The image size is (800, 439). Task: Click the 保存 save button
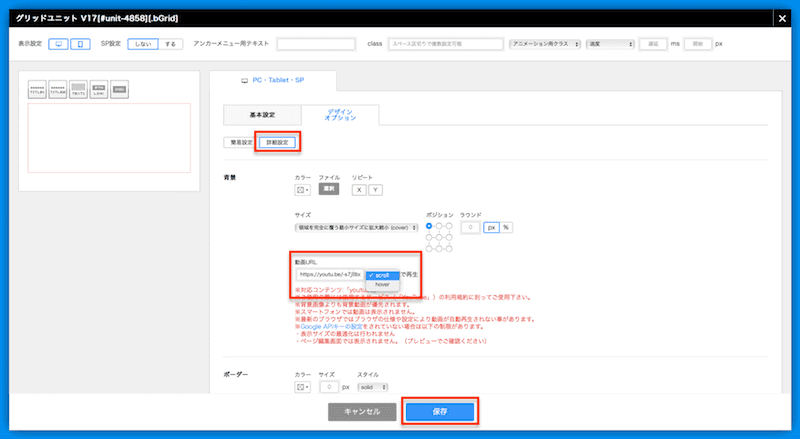[x=440, y=411]
